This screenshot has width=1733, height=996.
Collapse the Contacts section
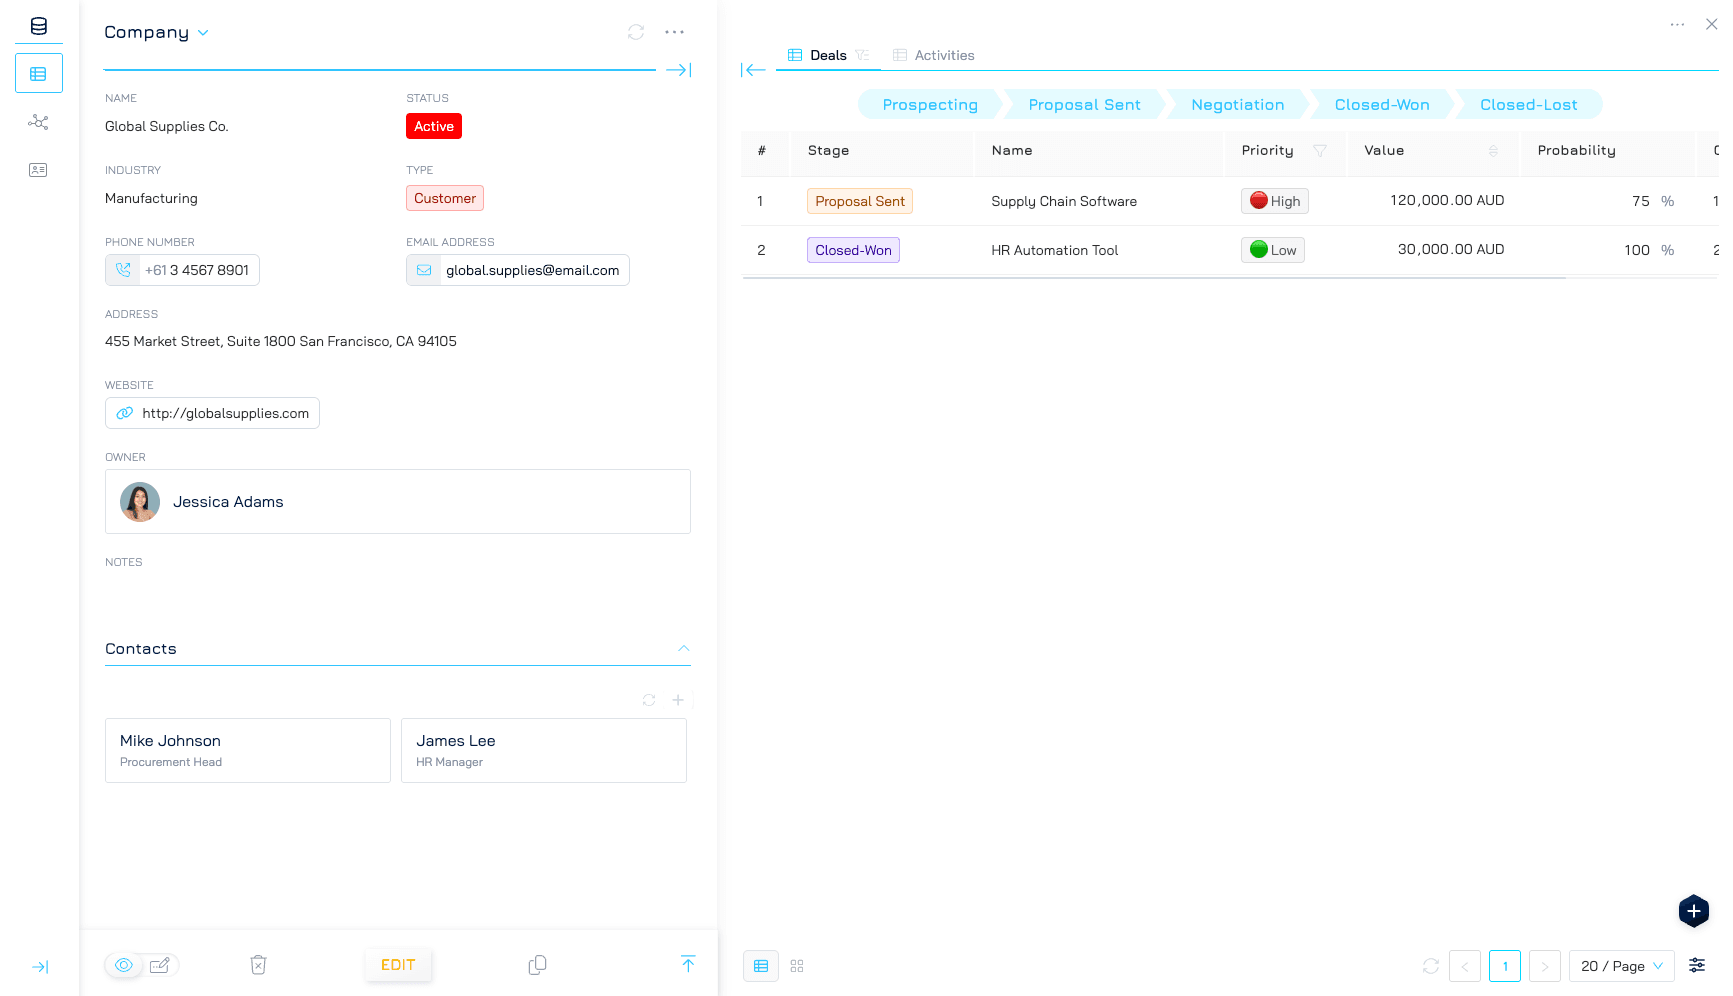pyautogui.click(x=684, y=649)
